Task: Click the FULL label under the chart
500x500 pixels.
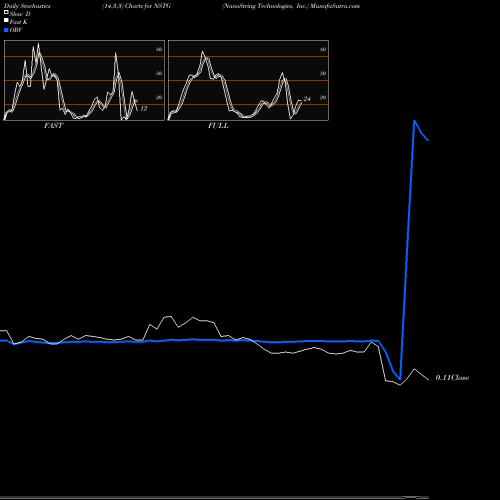Action: (218, 126)
